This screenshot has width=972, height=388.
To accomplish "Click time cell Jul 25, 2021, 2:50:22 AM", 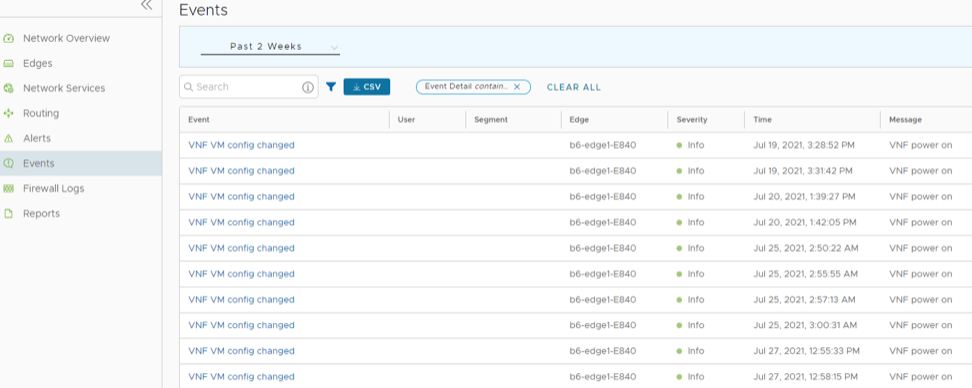I will click(x=806, y=248).
